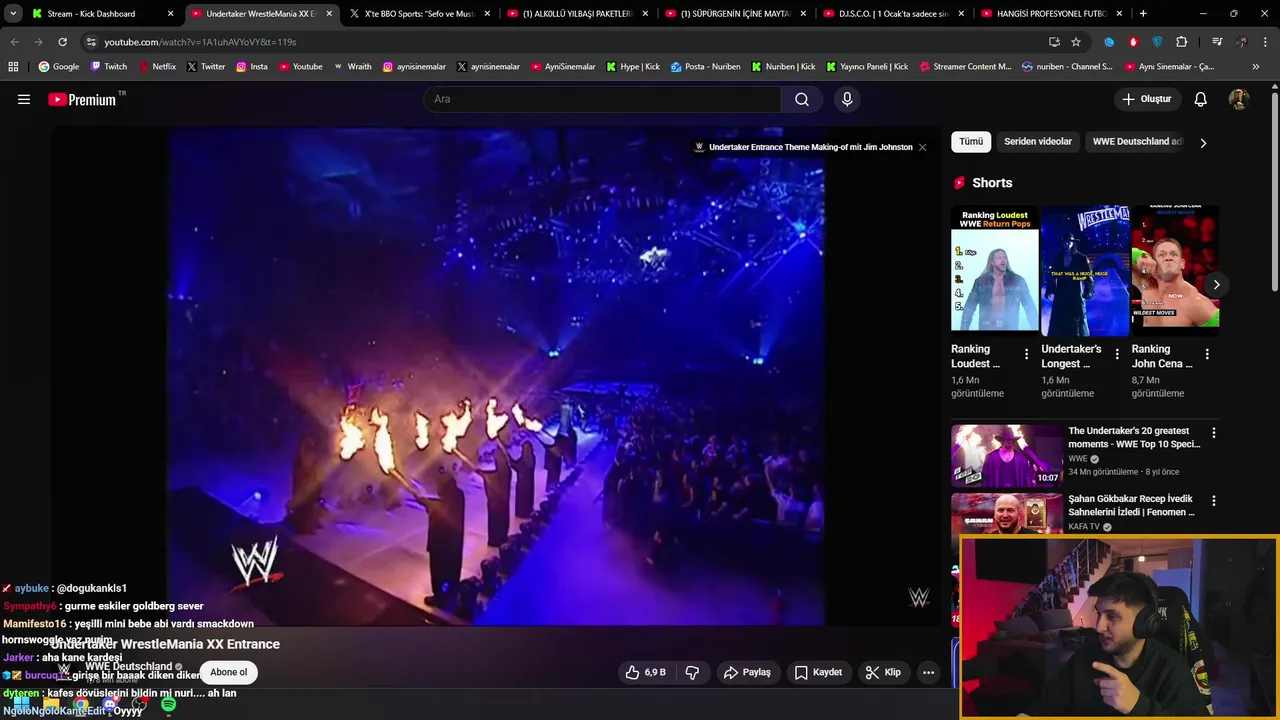1280x720 pixels.
Task: Start voice search with the microphone icon
Action: (847, 99)
